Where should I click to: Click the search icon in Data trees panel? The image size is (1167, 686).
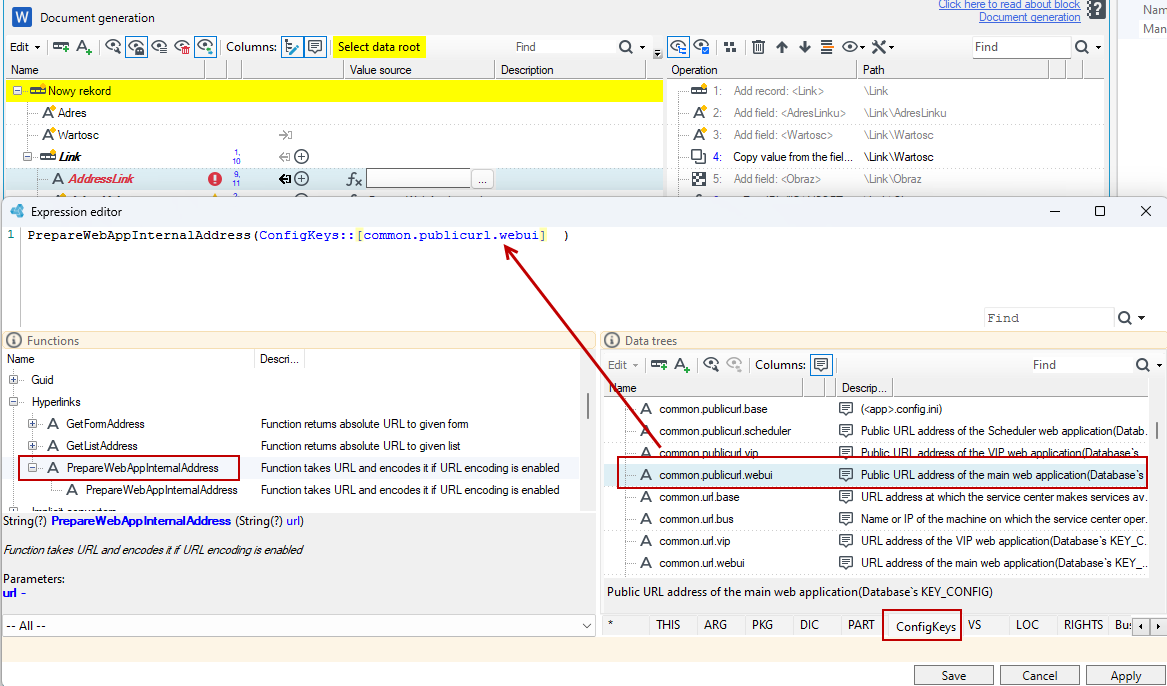coord(1142,365)
